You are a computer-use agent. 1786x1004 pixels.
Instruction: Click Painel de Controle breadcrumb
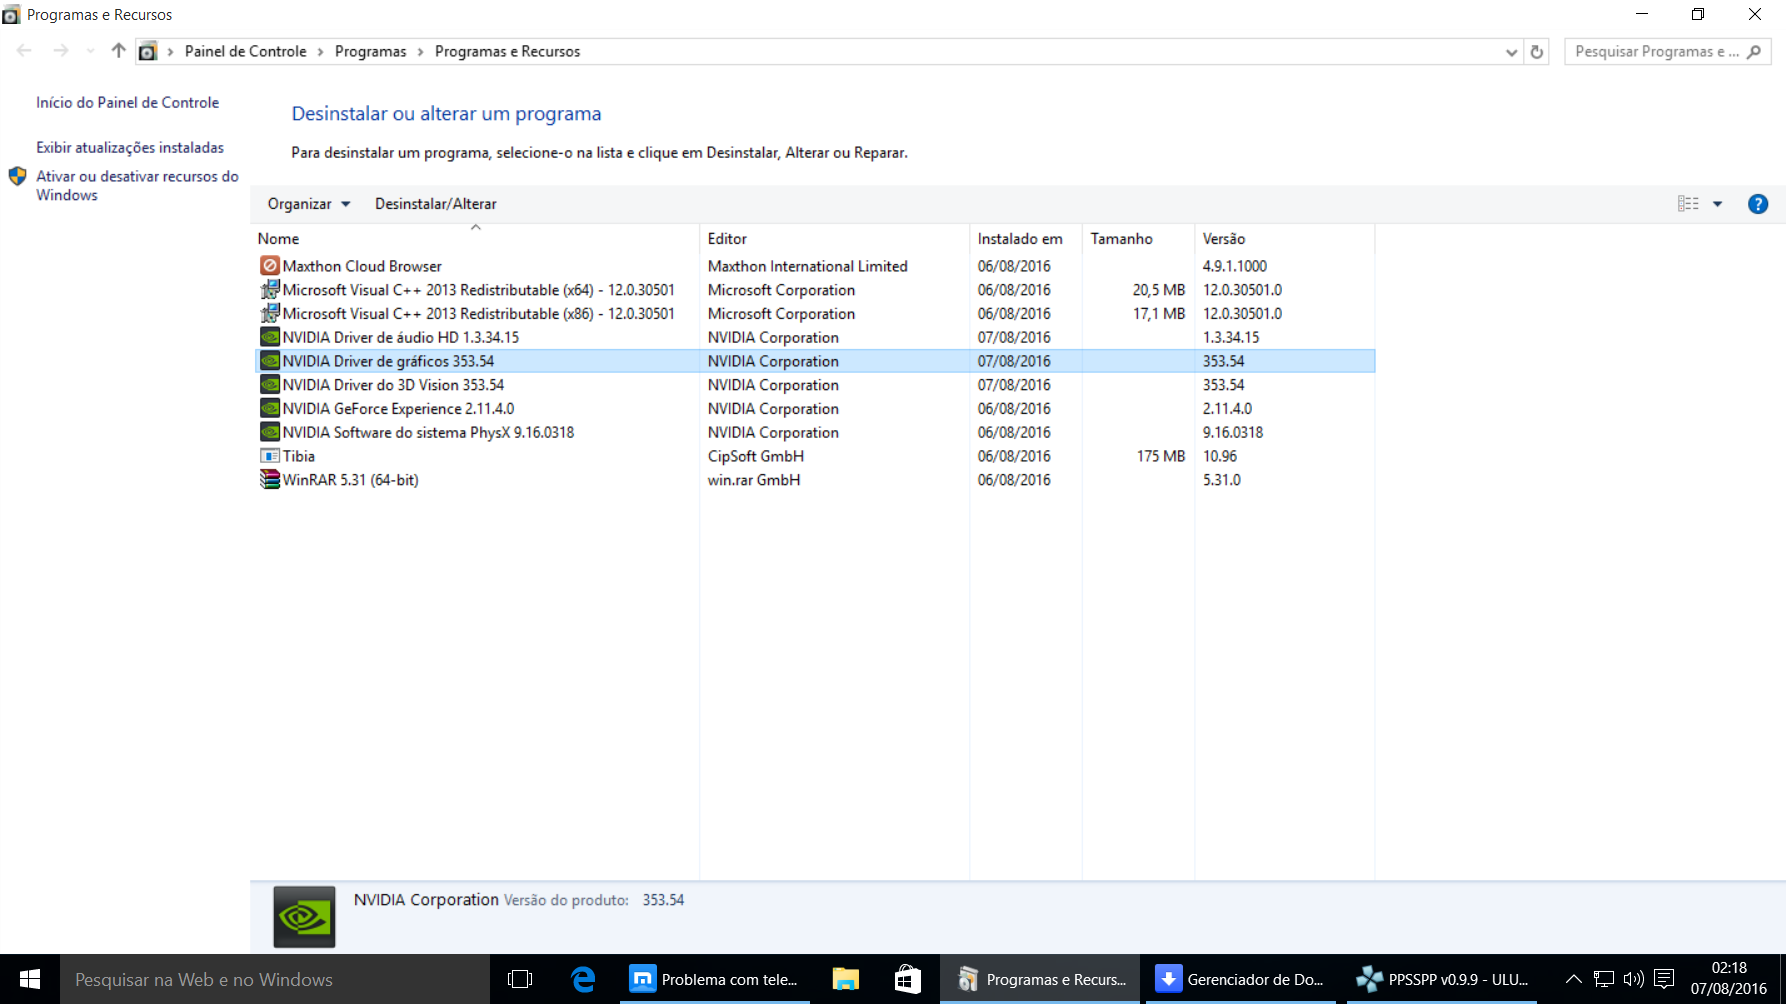pyautogui.click(x=246, y=52)
